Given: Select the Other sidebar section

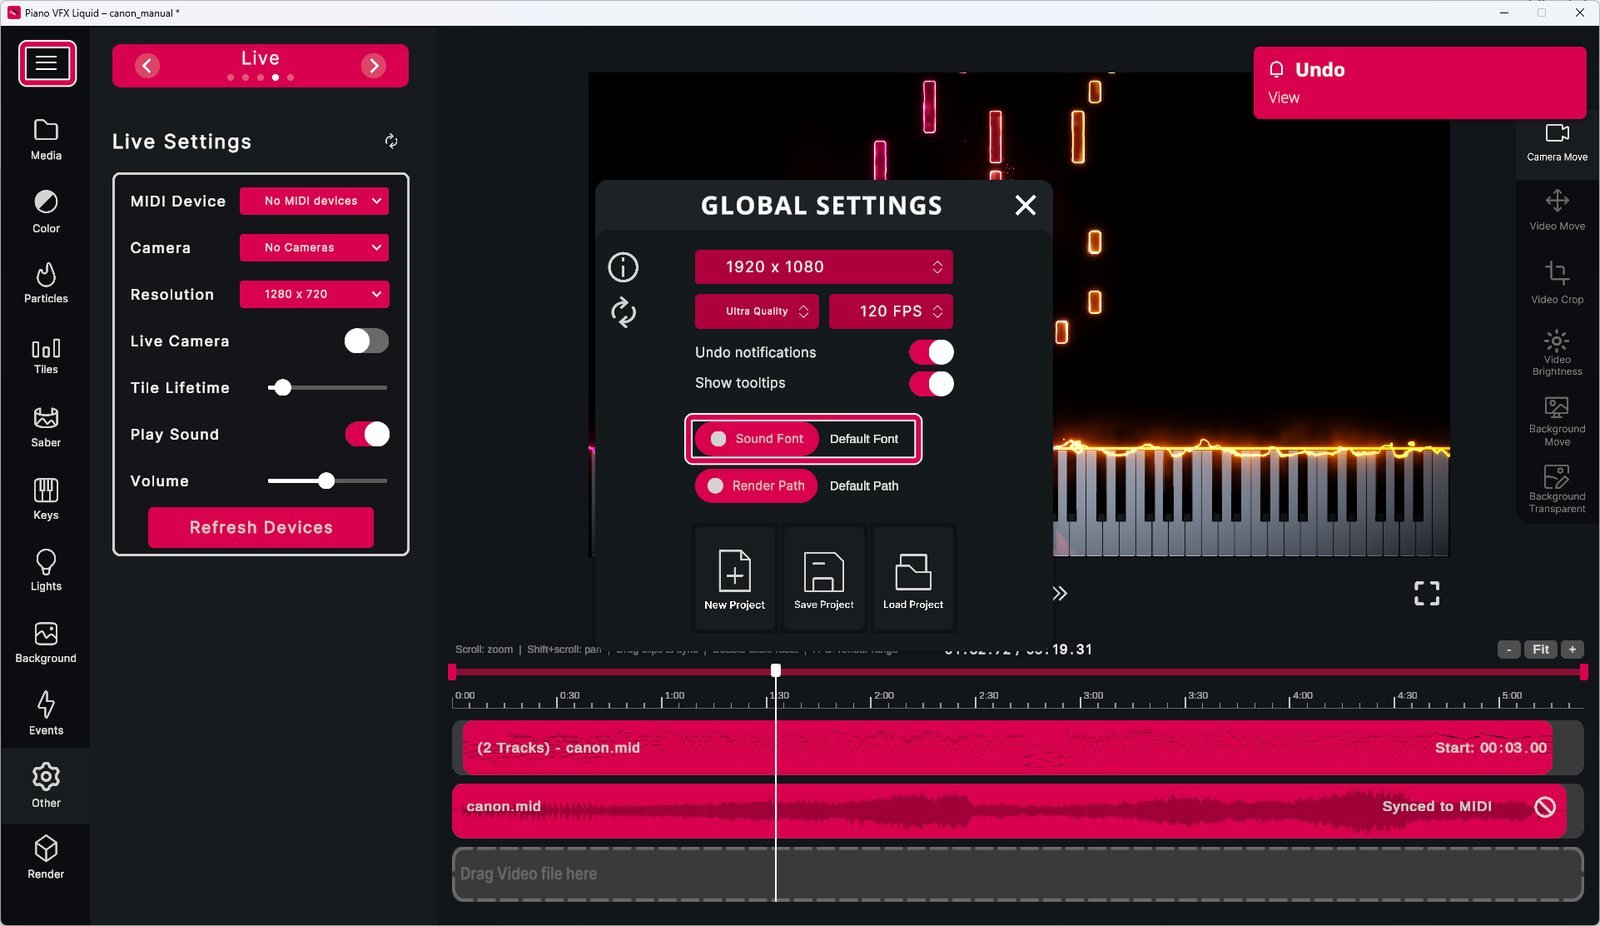Looking at the screenshot, I should point(46,786).
